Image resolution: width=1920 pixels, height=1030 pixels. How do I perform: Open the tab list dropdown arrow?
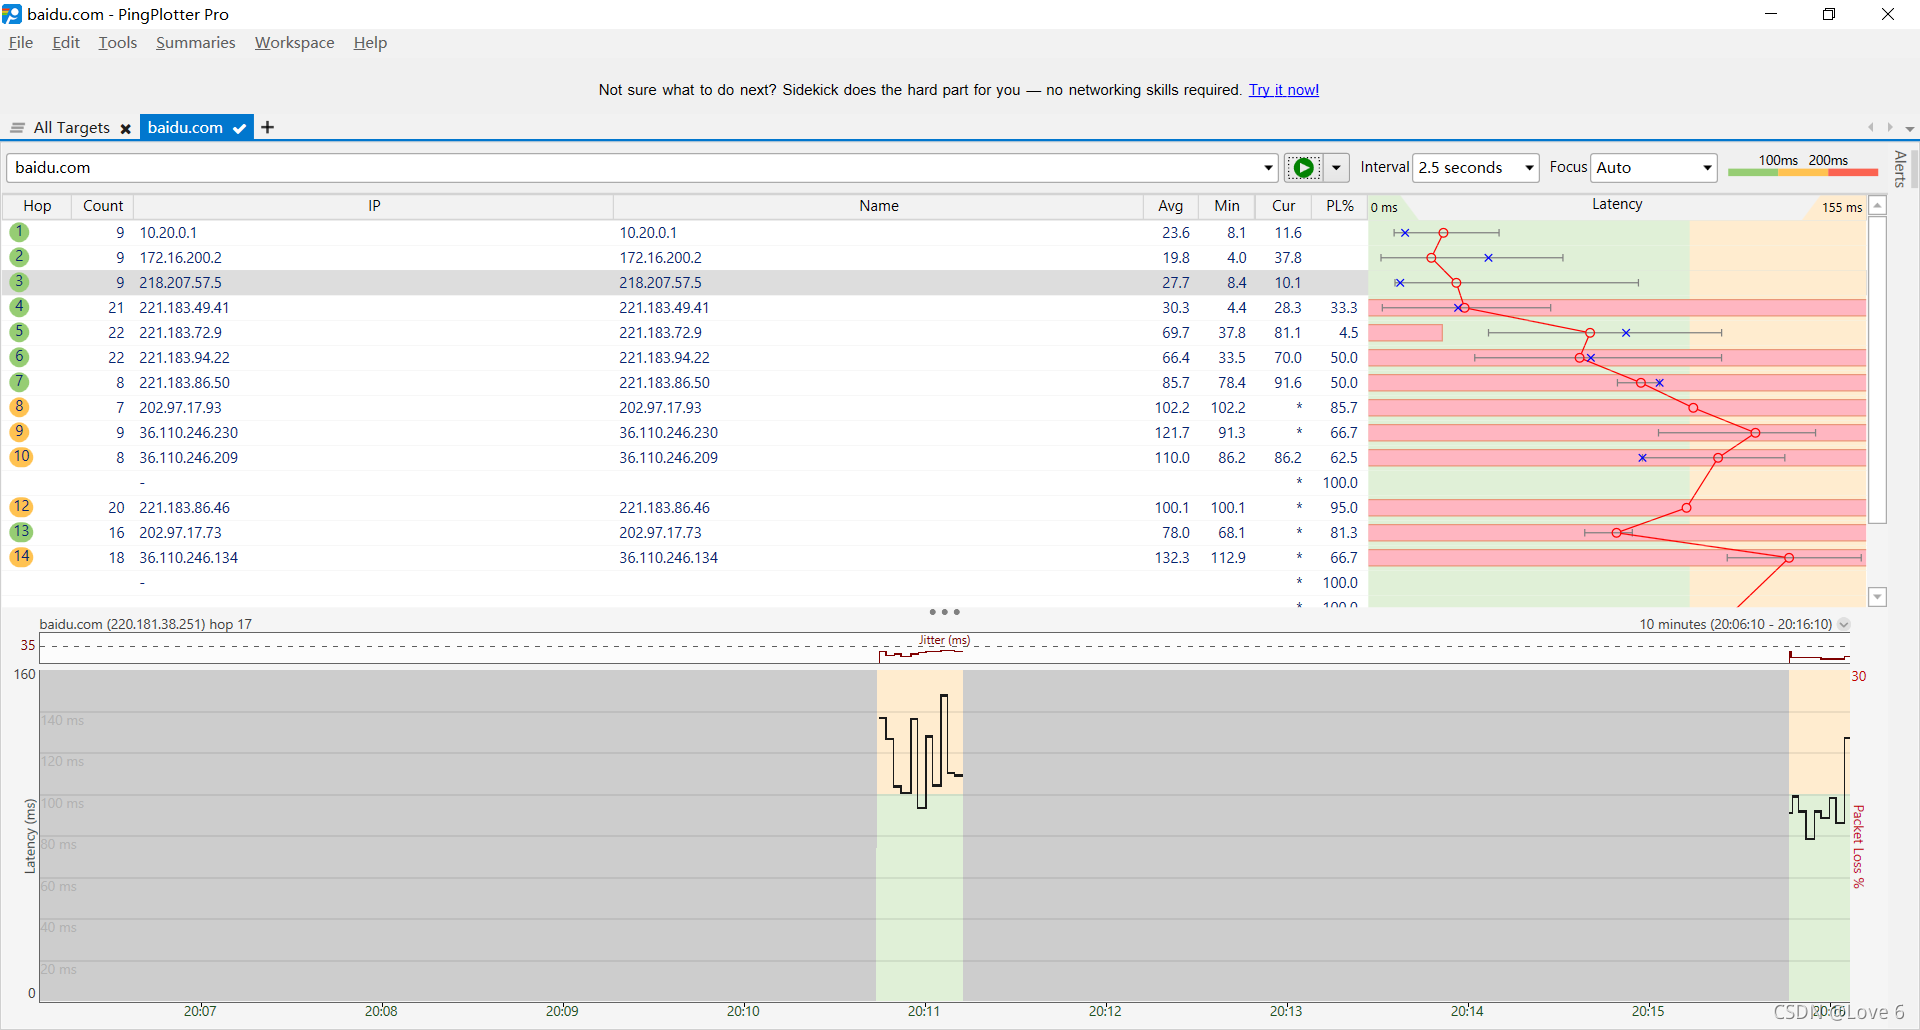tap(1909, 128)
